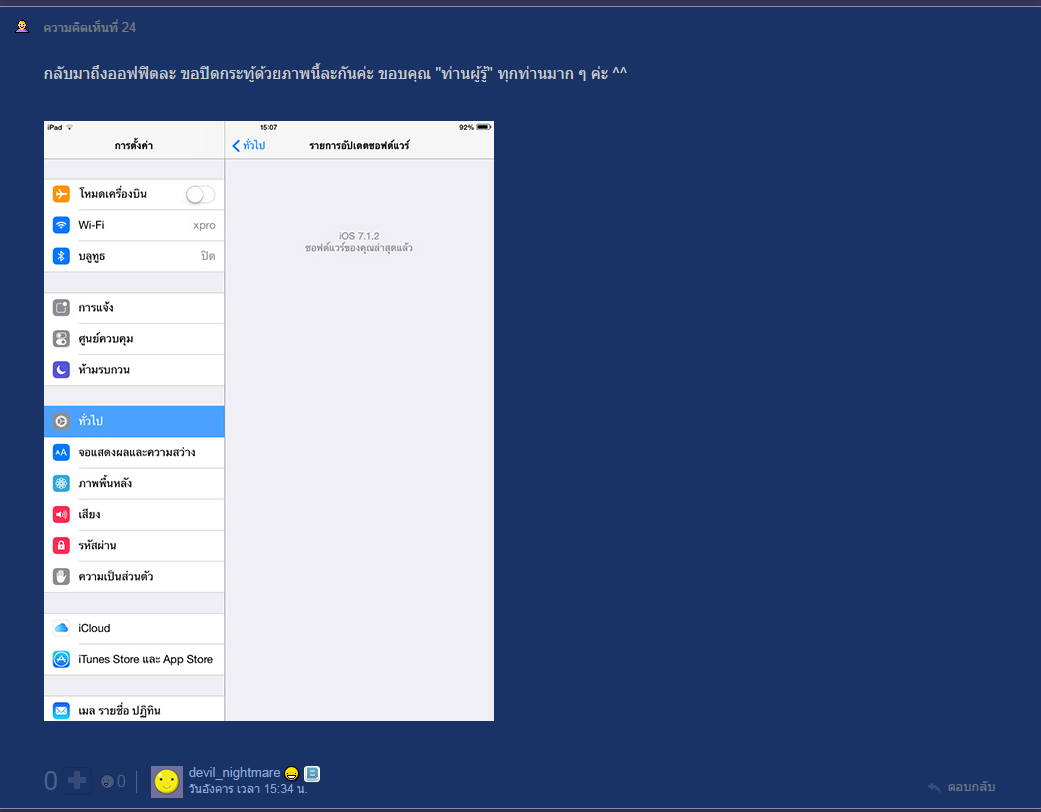This screenshot has width=1041, height=812.
Task: Click the General gear icon (ทั่วไป)
Action: click(61, 422)
